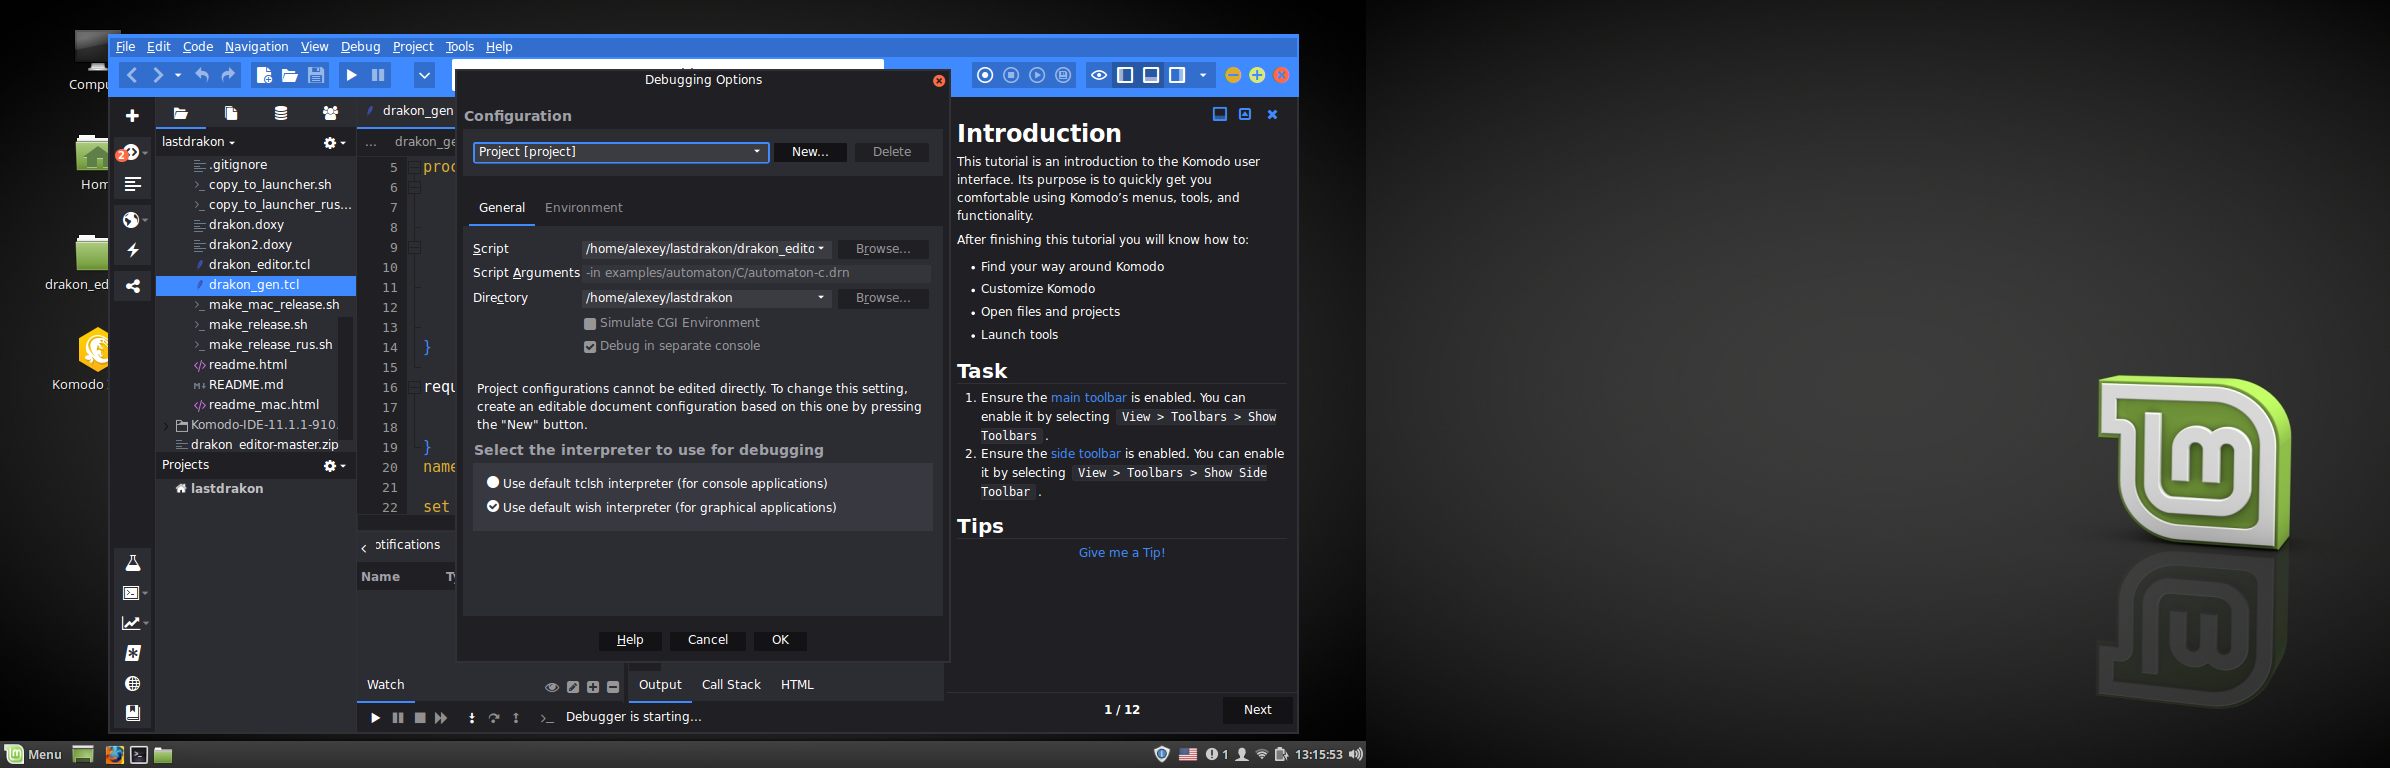This screenshot has width=2390, height=768.
Task: Toggle focus mode with the eye icon
Action: (x=1099, y=75)
